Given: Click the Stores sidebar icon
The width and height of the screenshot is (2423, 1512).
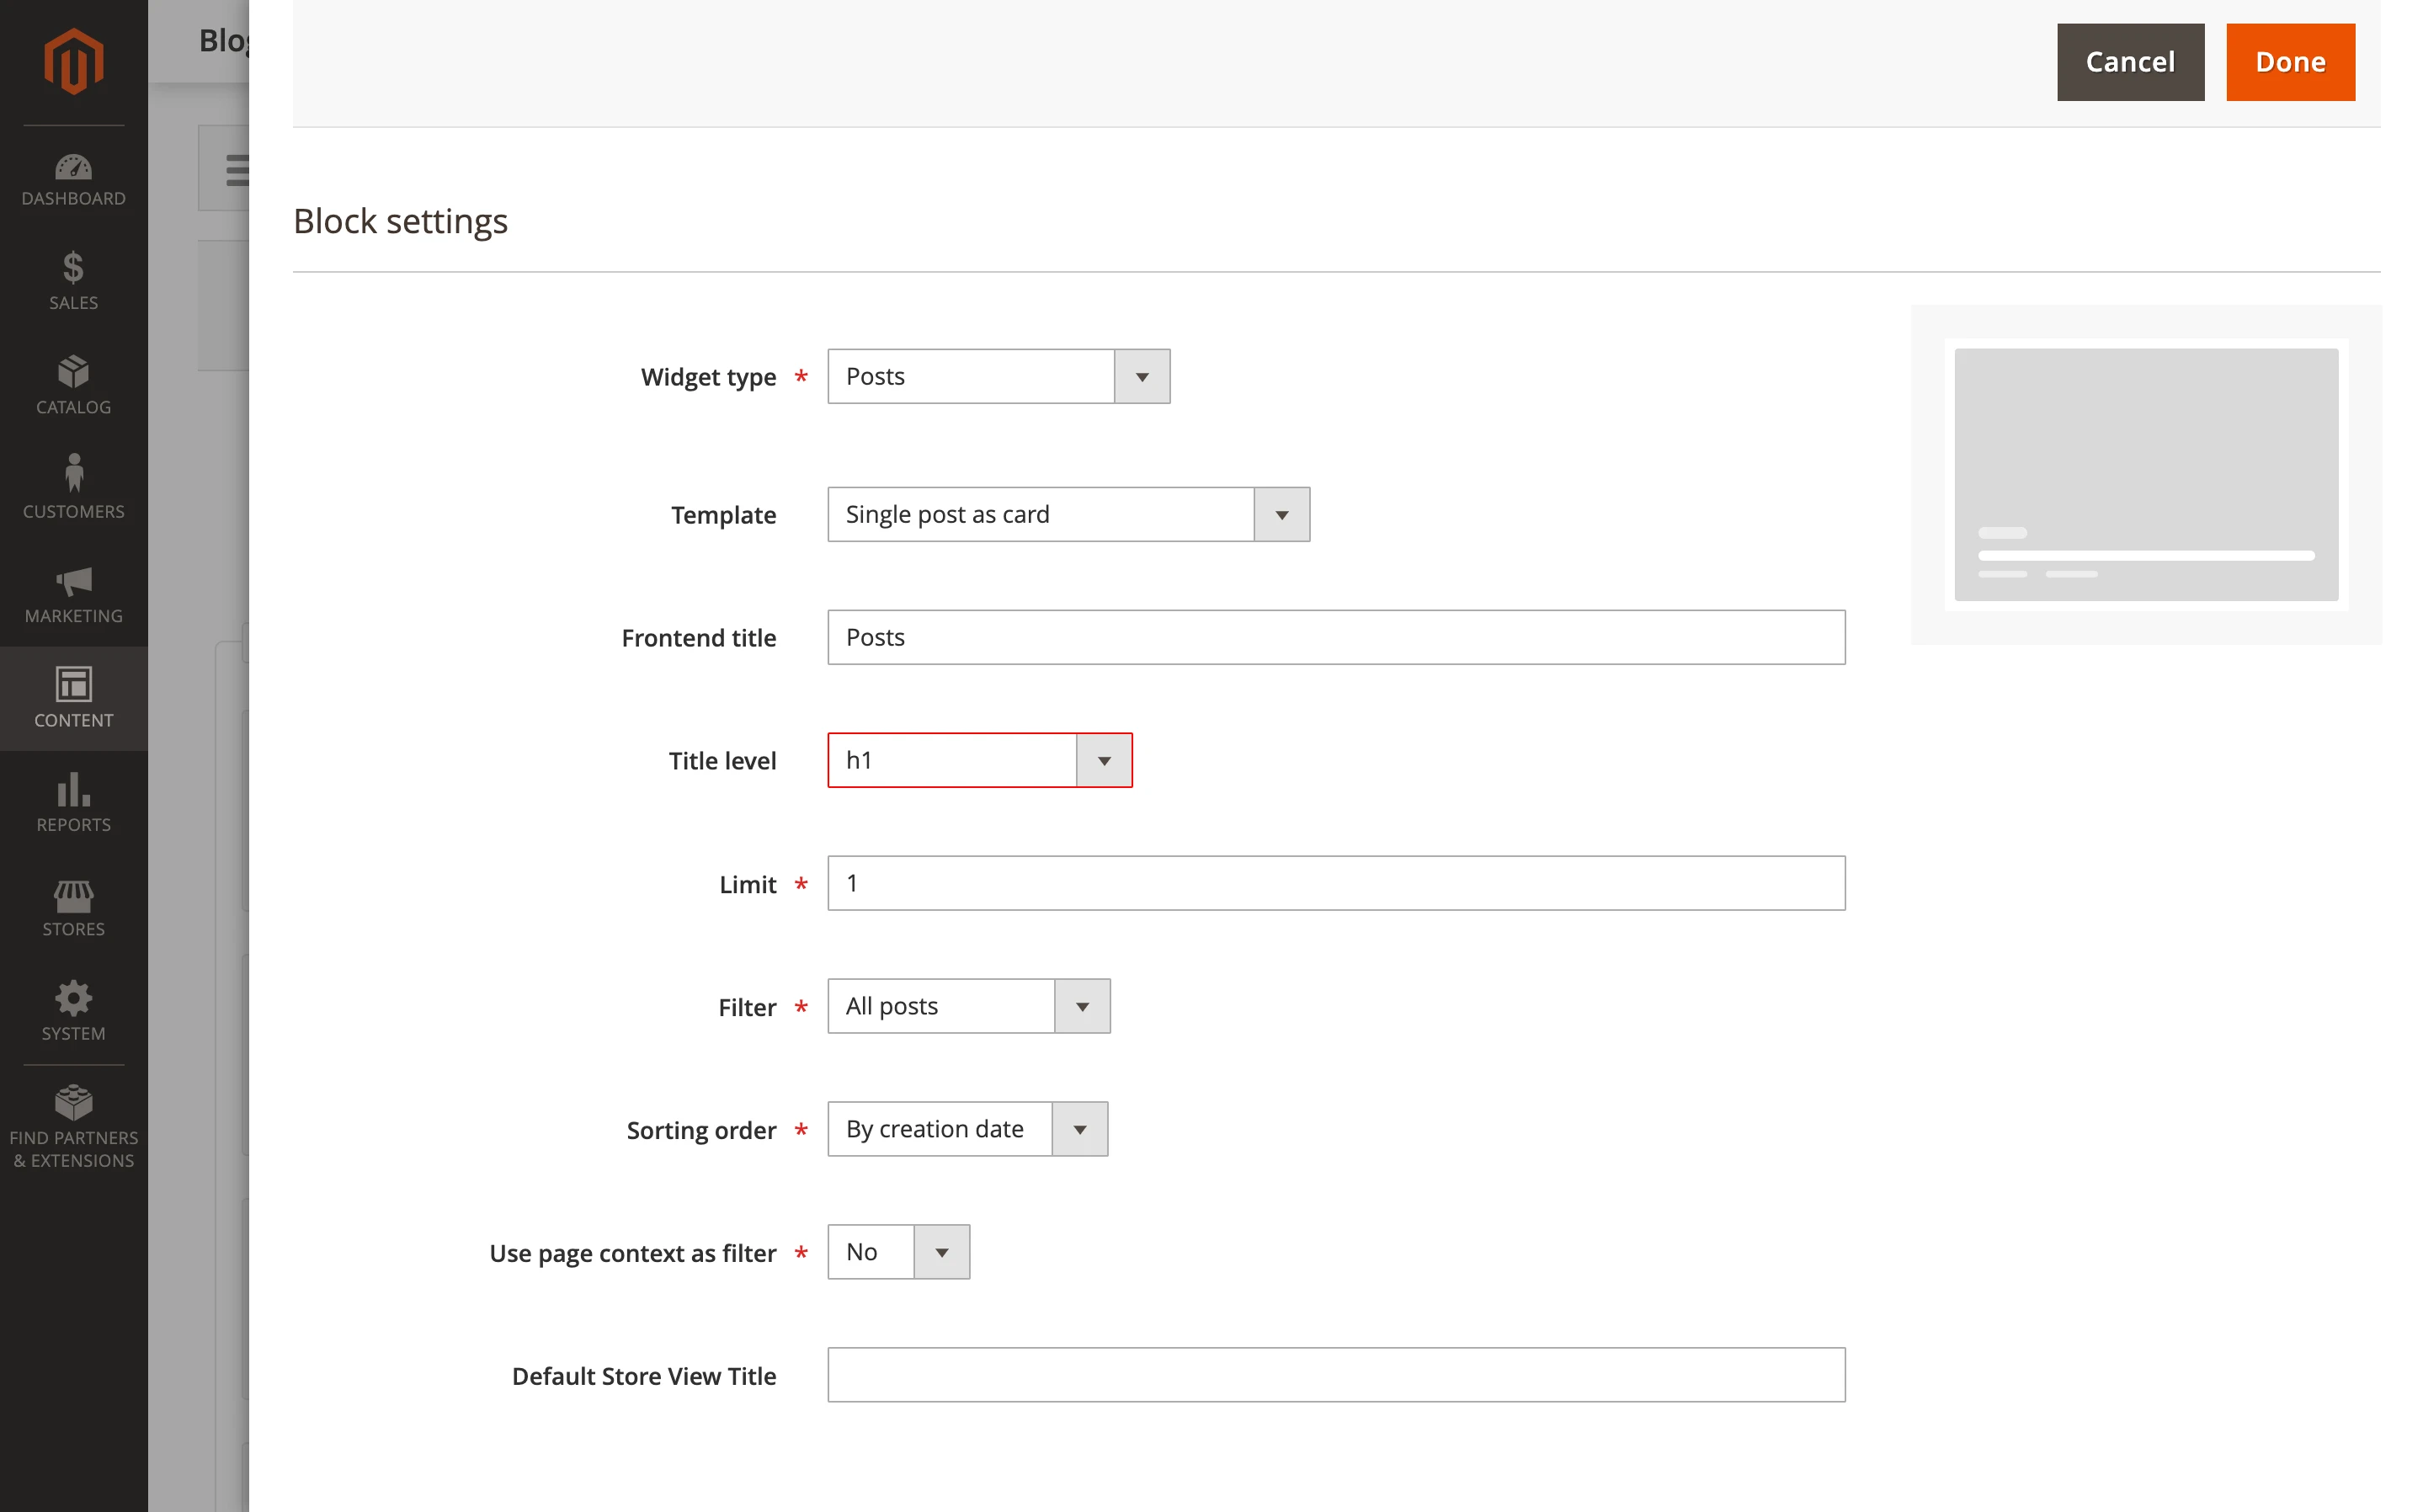Looking at the screenshot, I should (x=73, y=900).
